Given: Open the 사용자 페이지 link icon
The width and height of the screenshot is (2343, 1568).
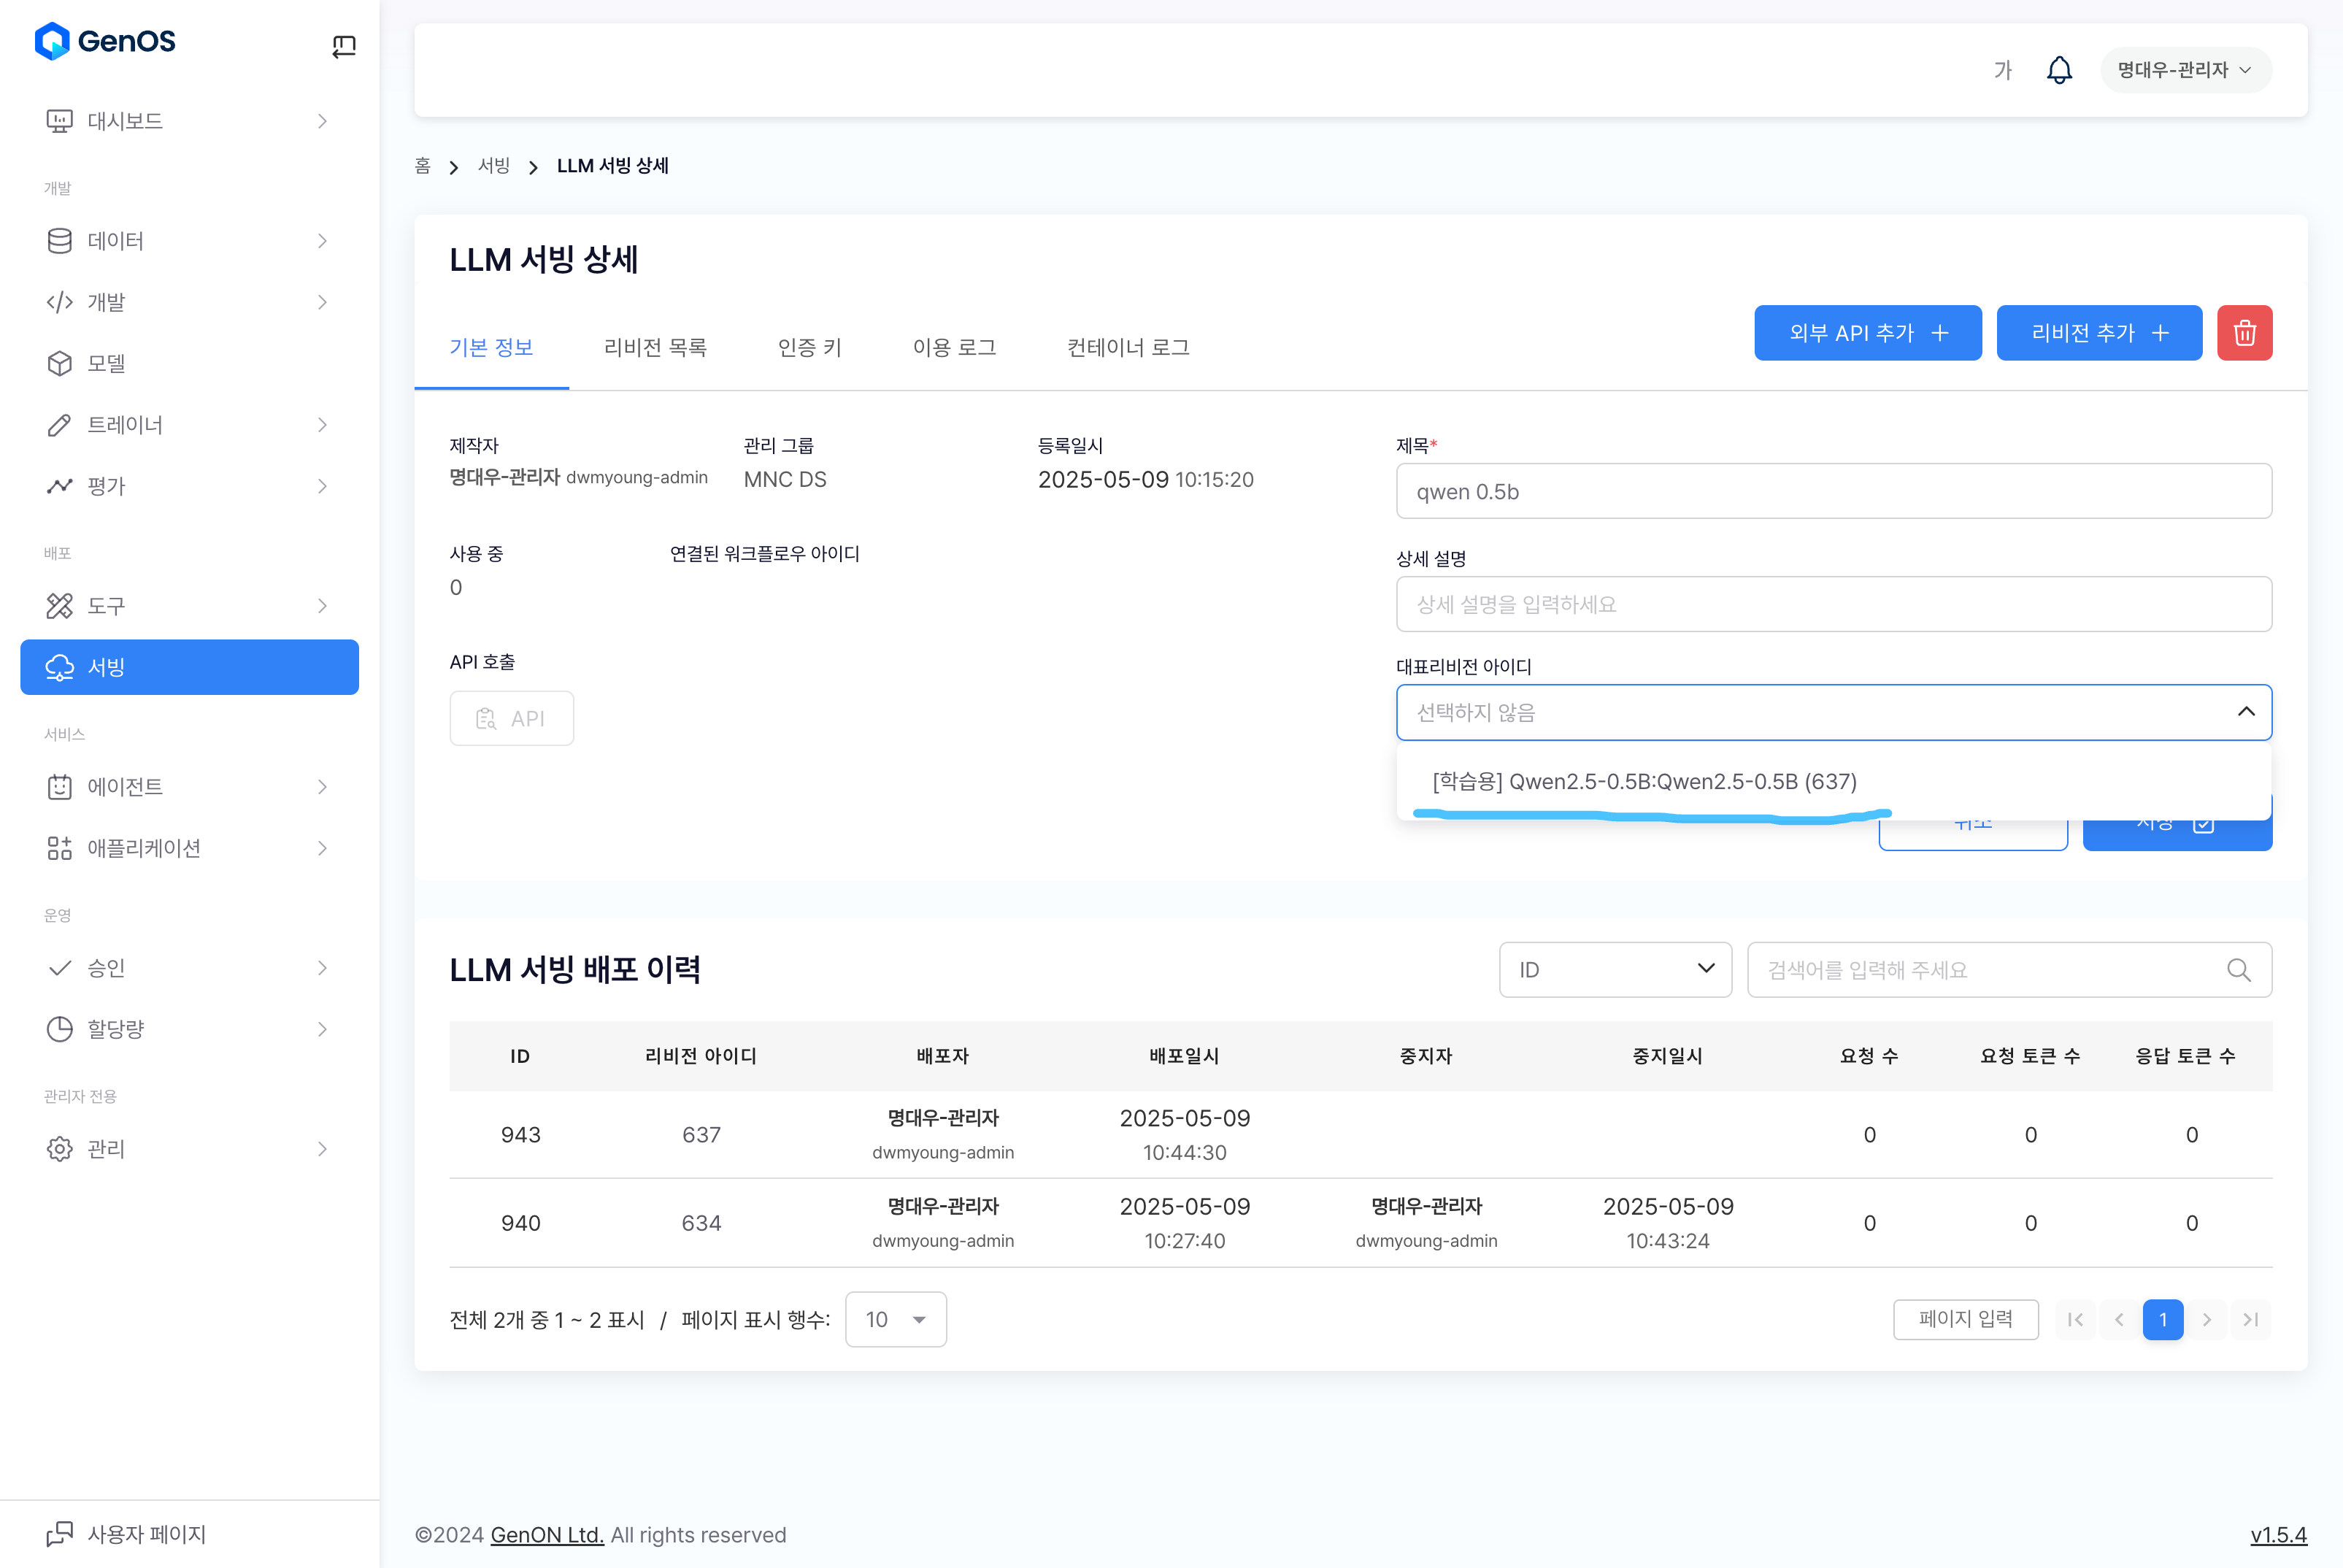Looking at the screenshot, I should 60,1533.
